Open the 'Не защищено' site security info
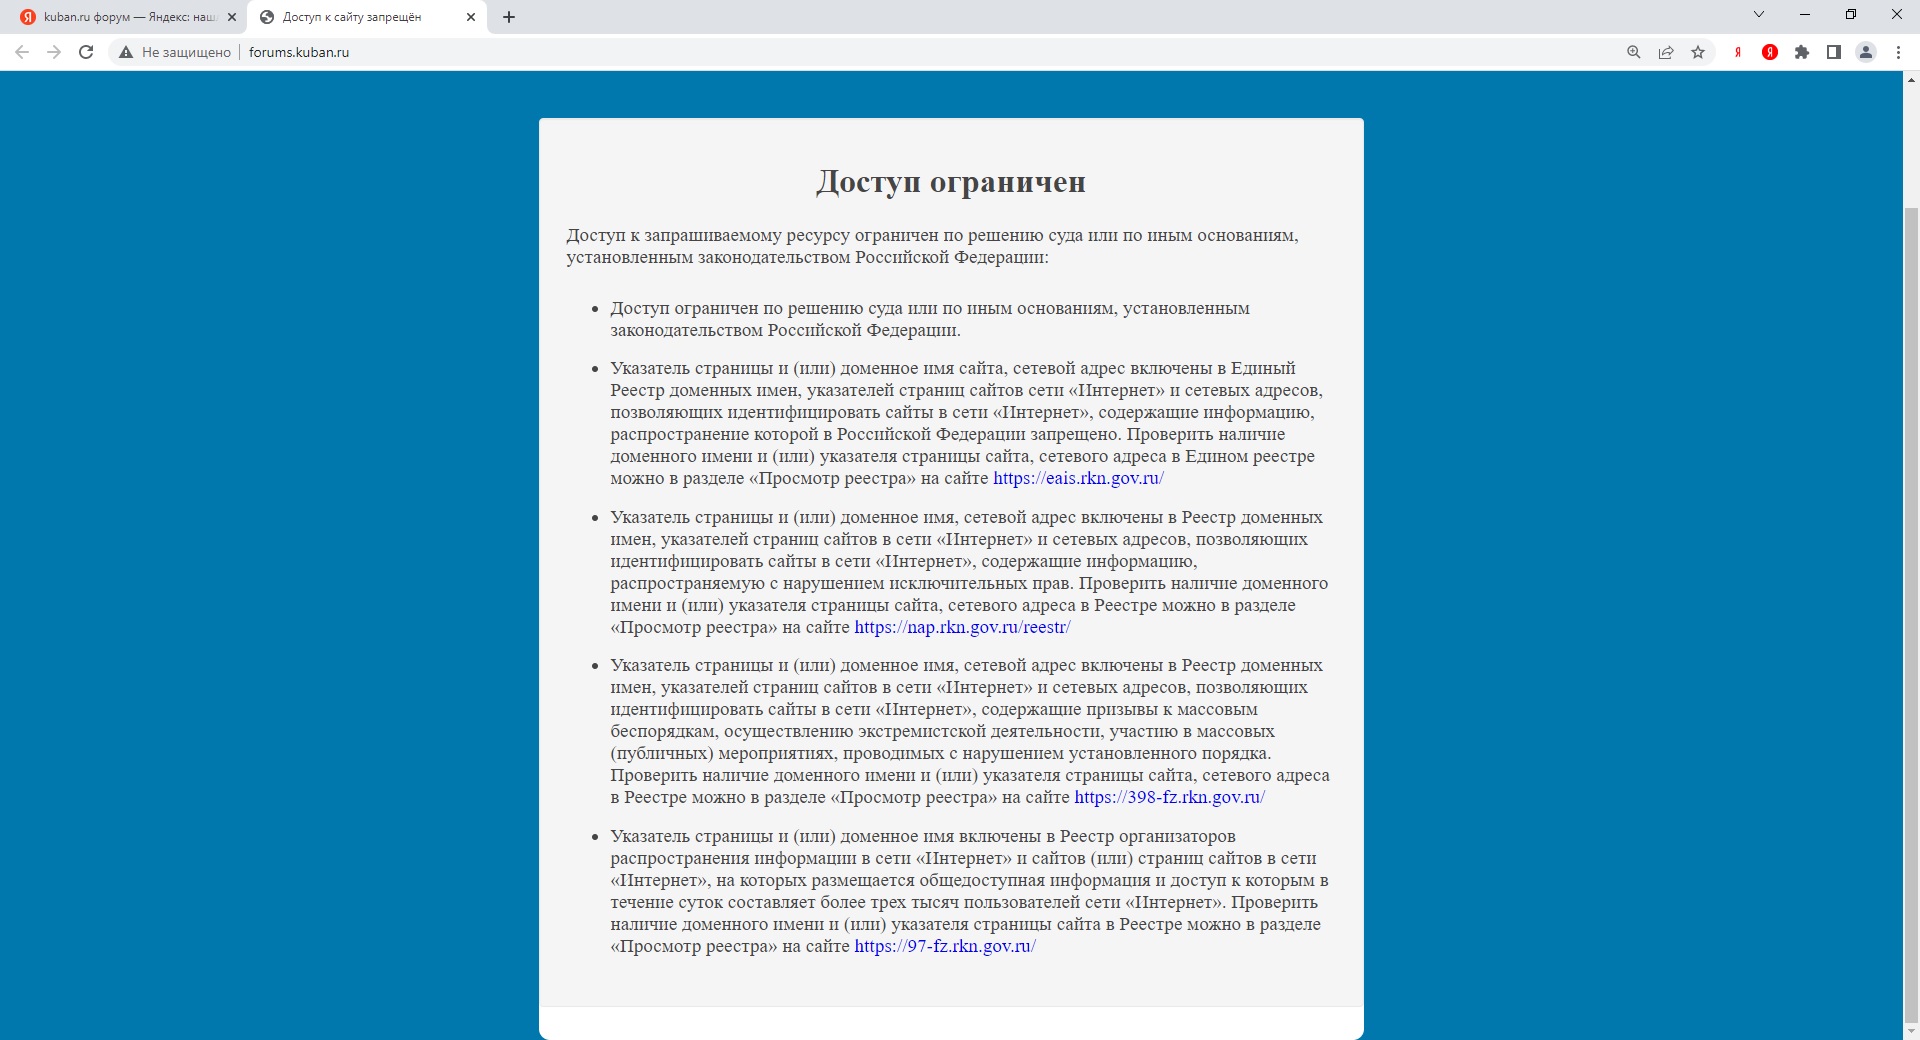 pyautogui.click(x=175, y=52)
